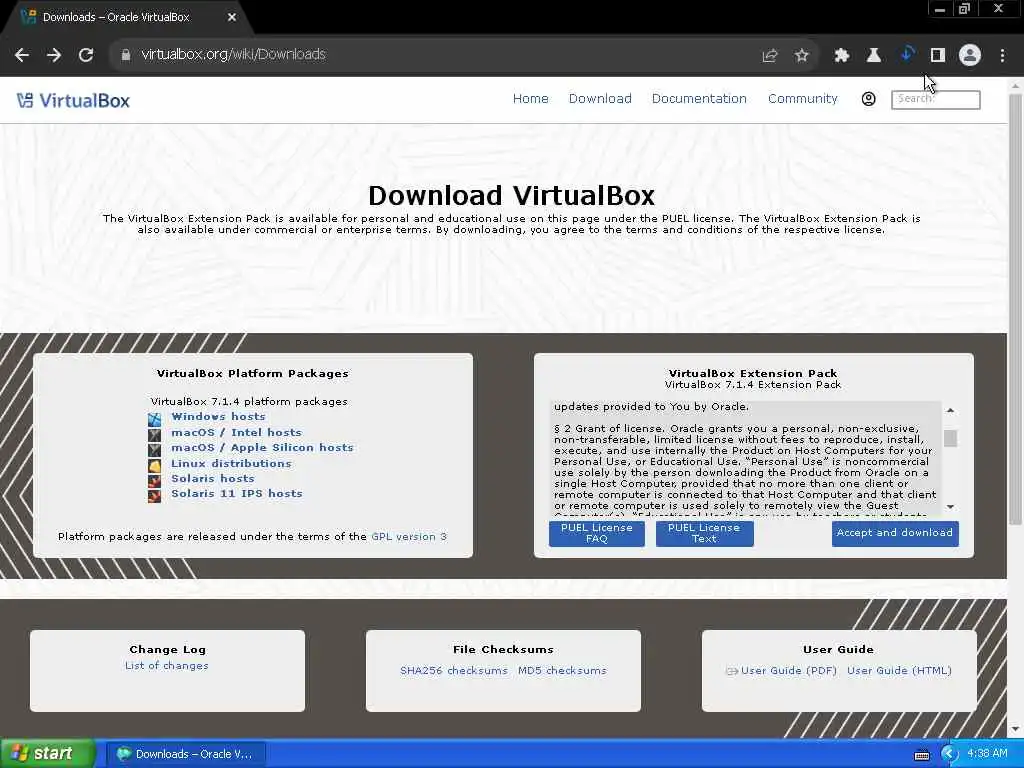
Task: Click the browser forward arrow
Action: 54,55
